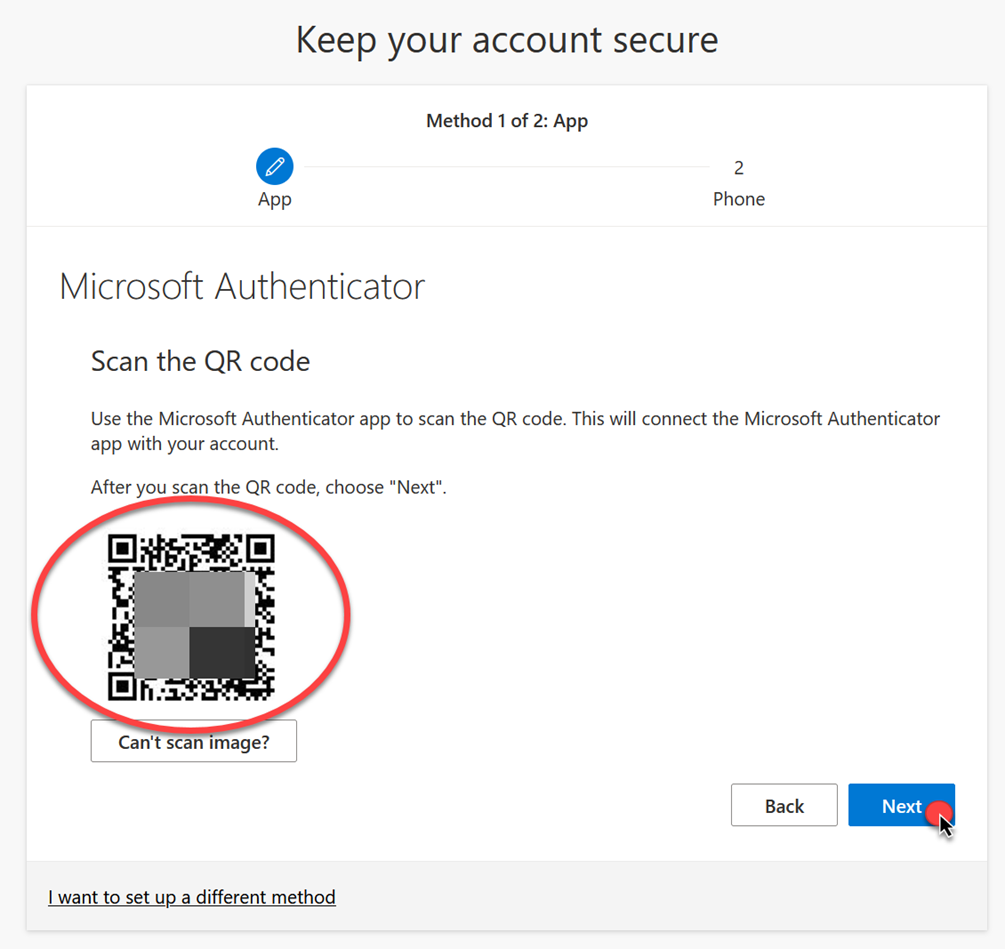Image resolution: width=1005 pixels, height=949 pixels.
Task: Open the "Can't scan image?" option
Action: 194,742
